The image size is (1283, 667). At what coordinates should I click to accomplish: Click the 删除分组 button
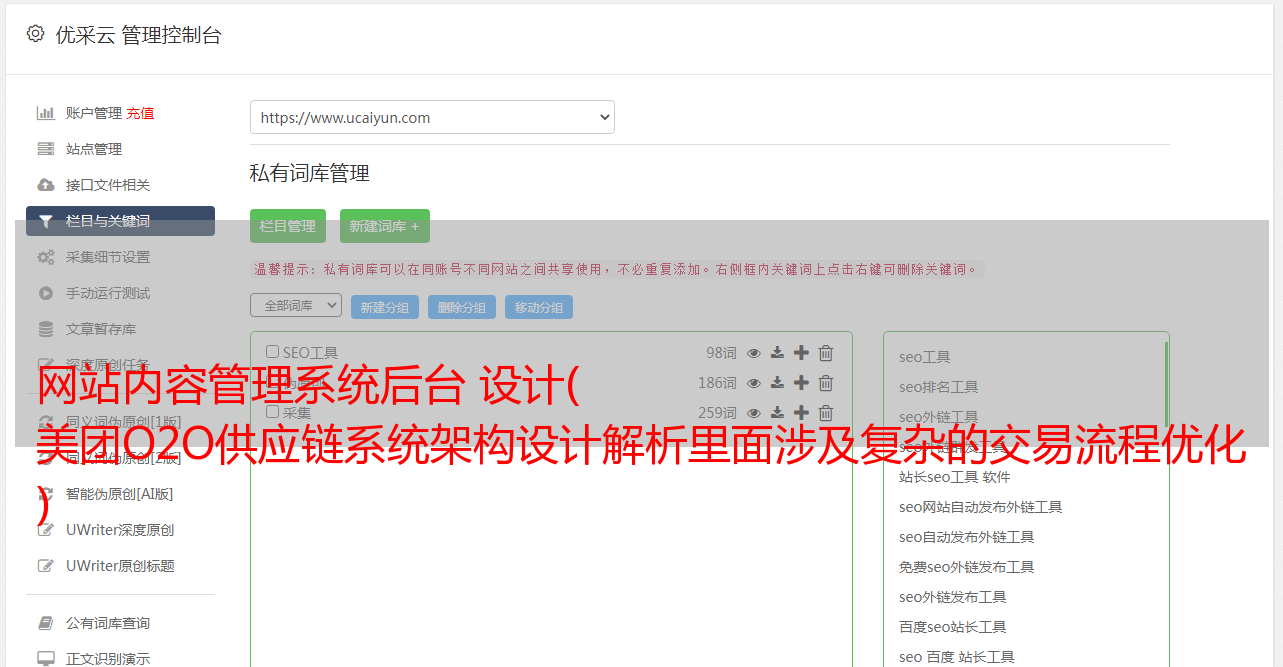point(462,307)
